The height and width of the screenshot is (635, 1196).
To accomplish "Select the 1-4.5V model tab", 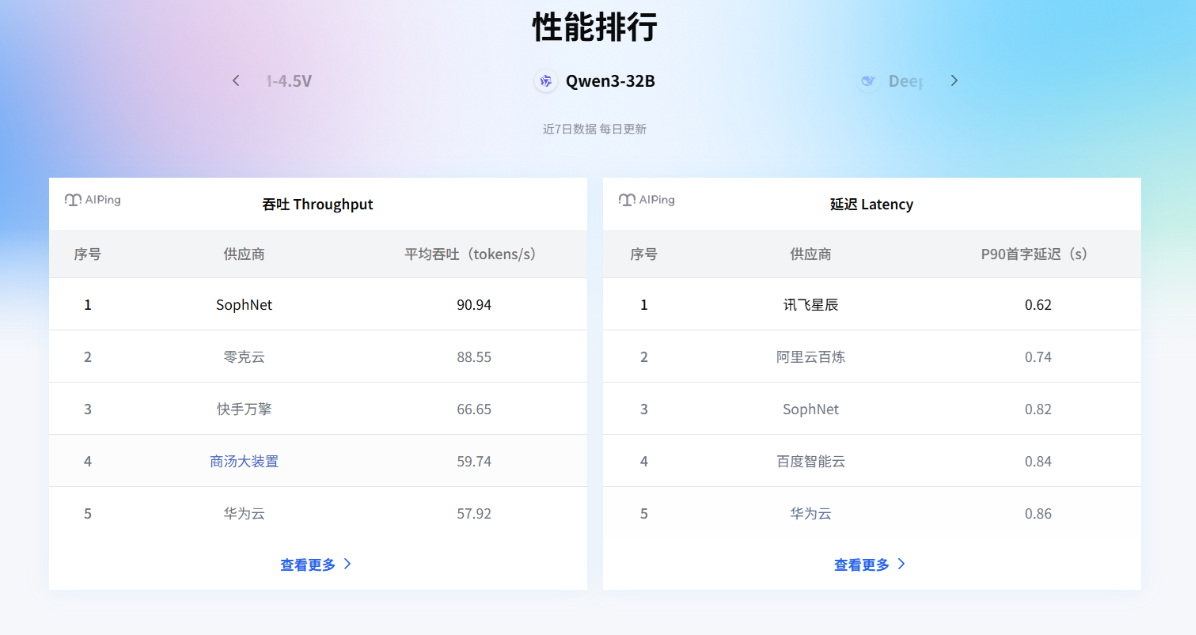I will [x=289, y=81].
